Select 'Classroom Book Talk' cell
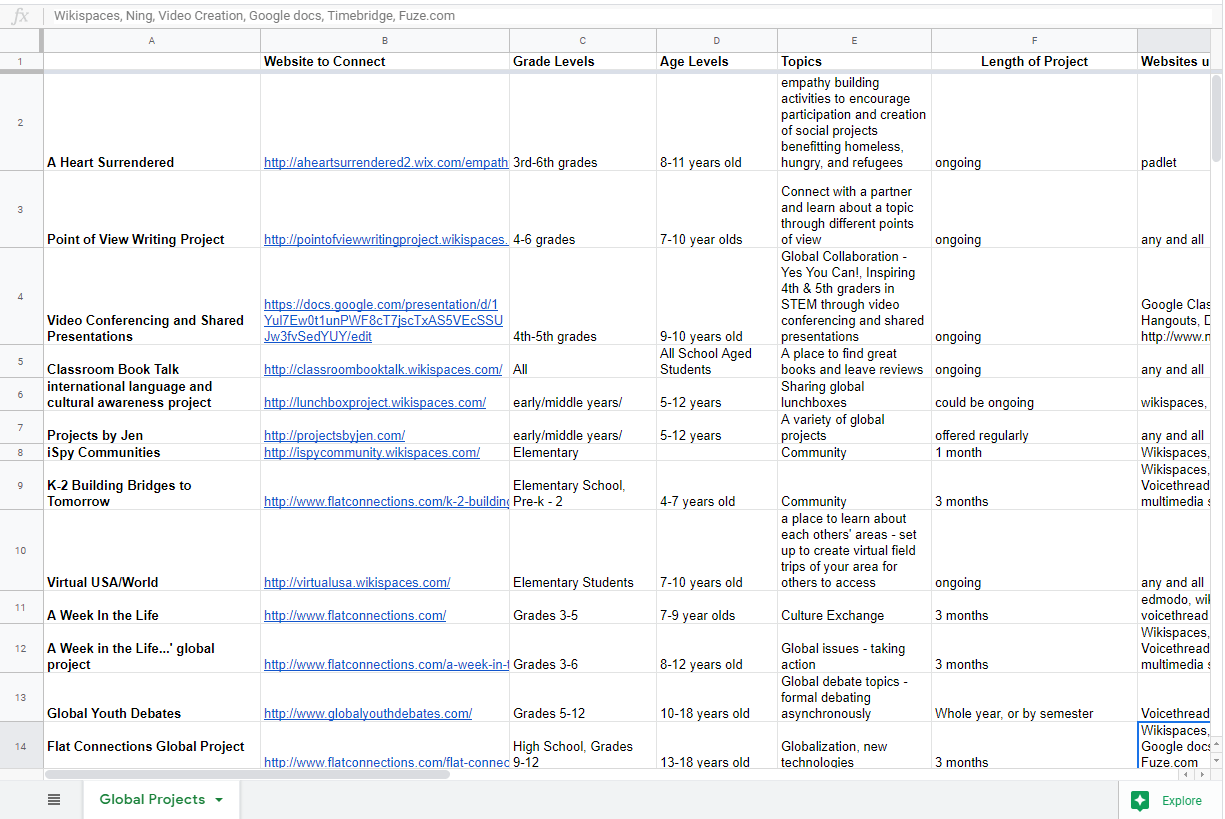Screen dimensions: 1225x819 click(152, 361)
